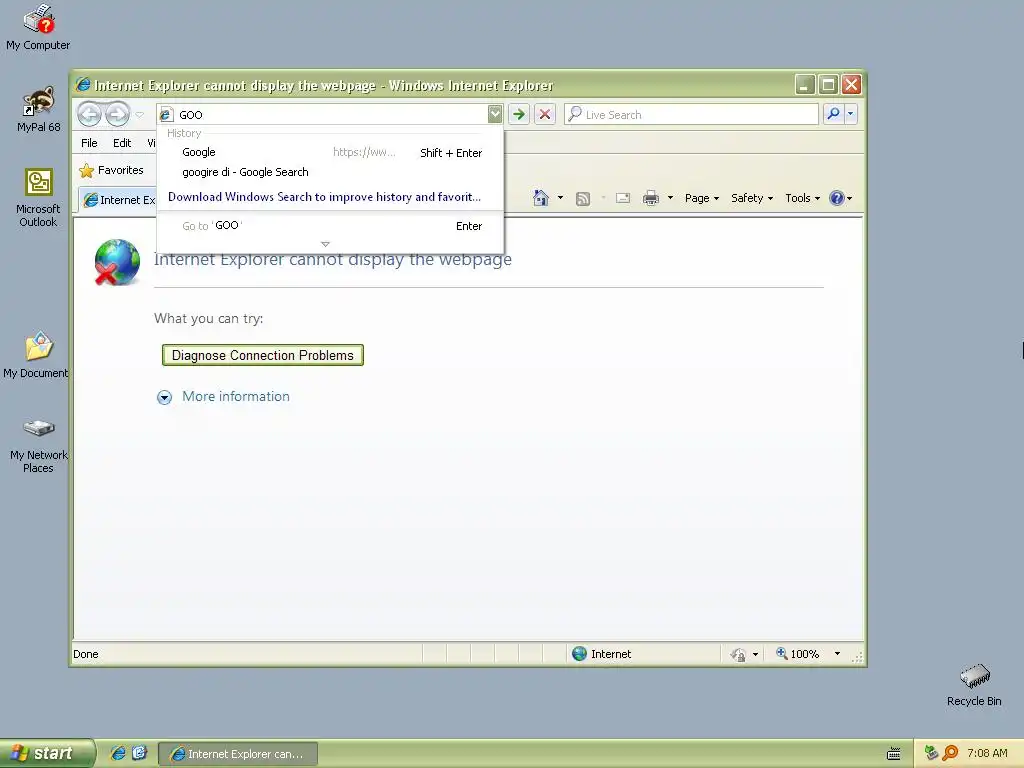Select the My Computer desktop icon

click(x=38, y=28)
